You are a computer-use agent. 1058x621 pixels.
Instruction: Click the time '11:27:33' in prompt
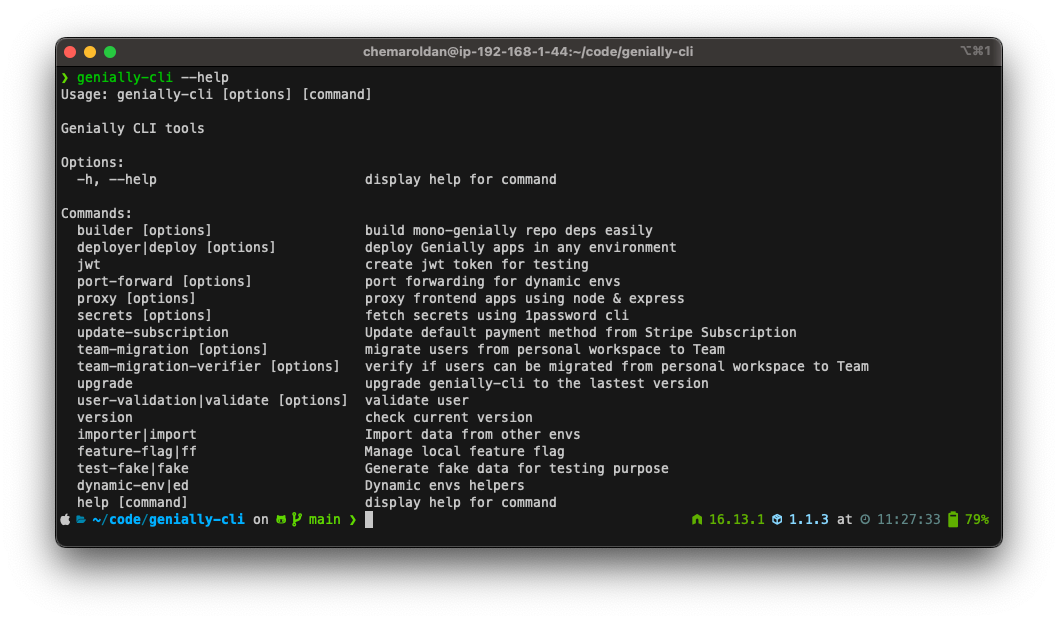(908, 520)
